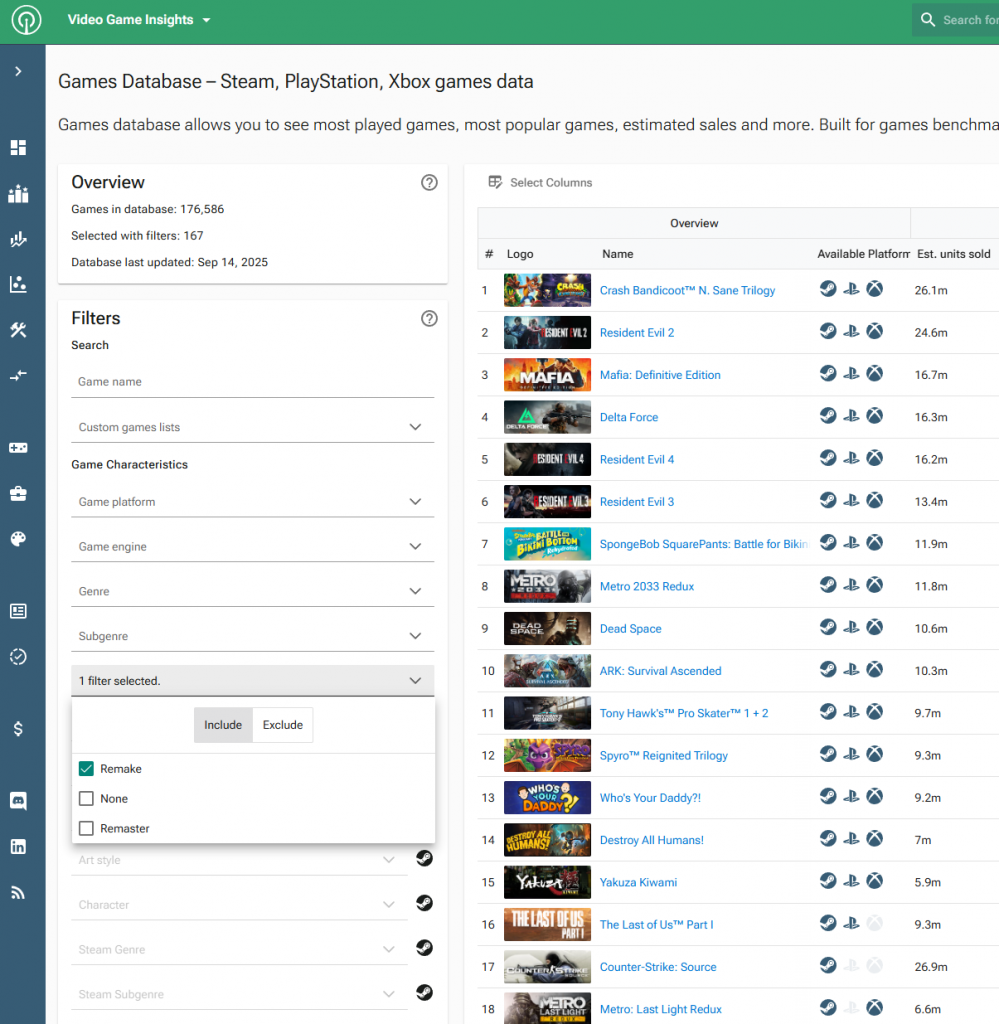Open the Tony Hawk's Pro Skater 1 + 2 link
This screenshot has height=1024, width=999.
[684, 713]
